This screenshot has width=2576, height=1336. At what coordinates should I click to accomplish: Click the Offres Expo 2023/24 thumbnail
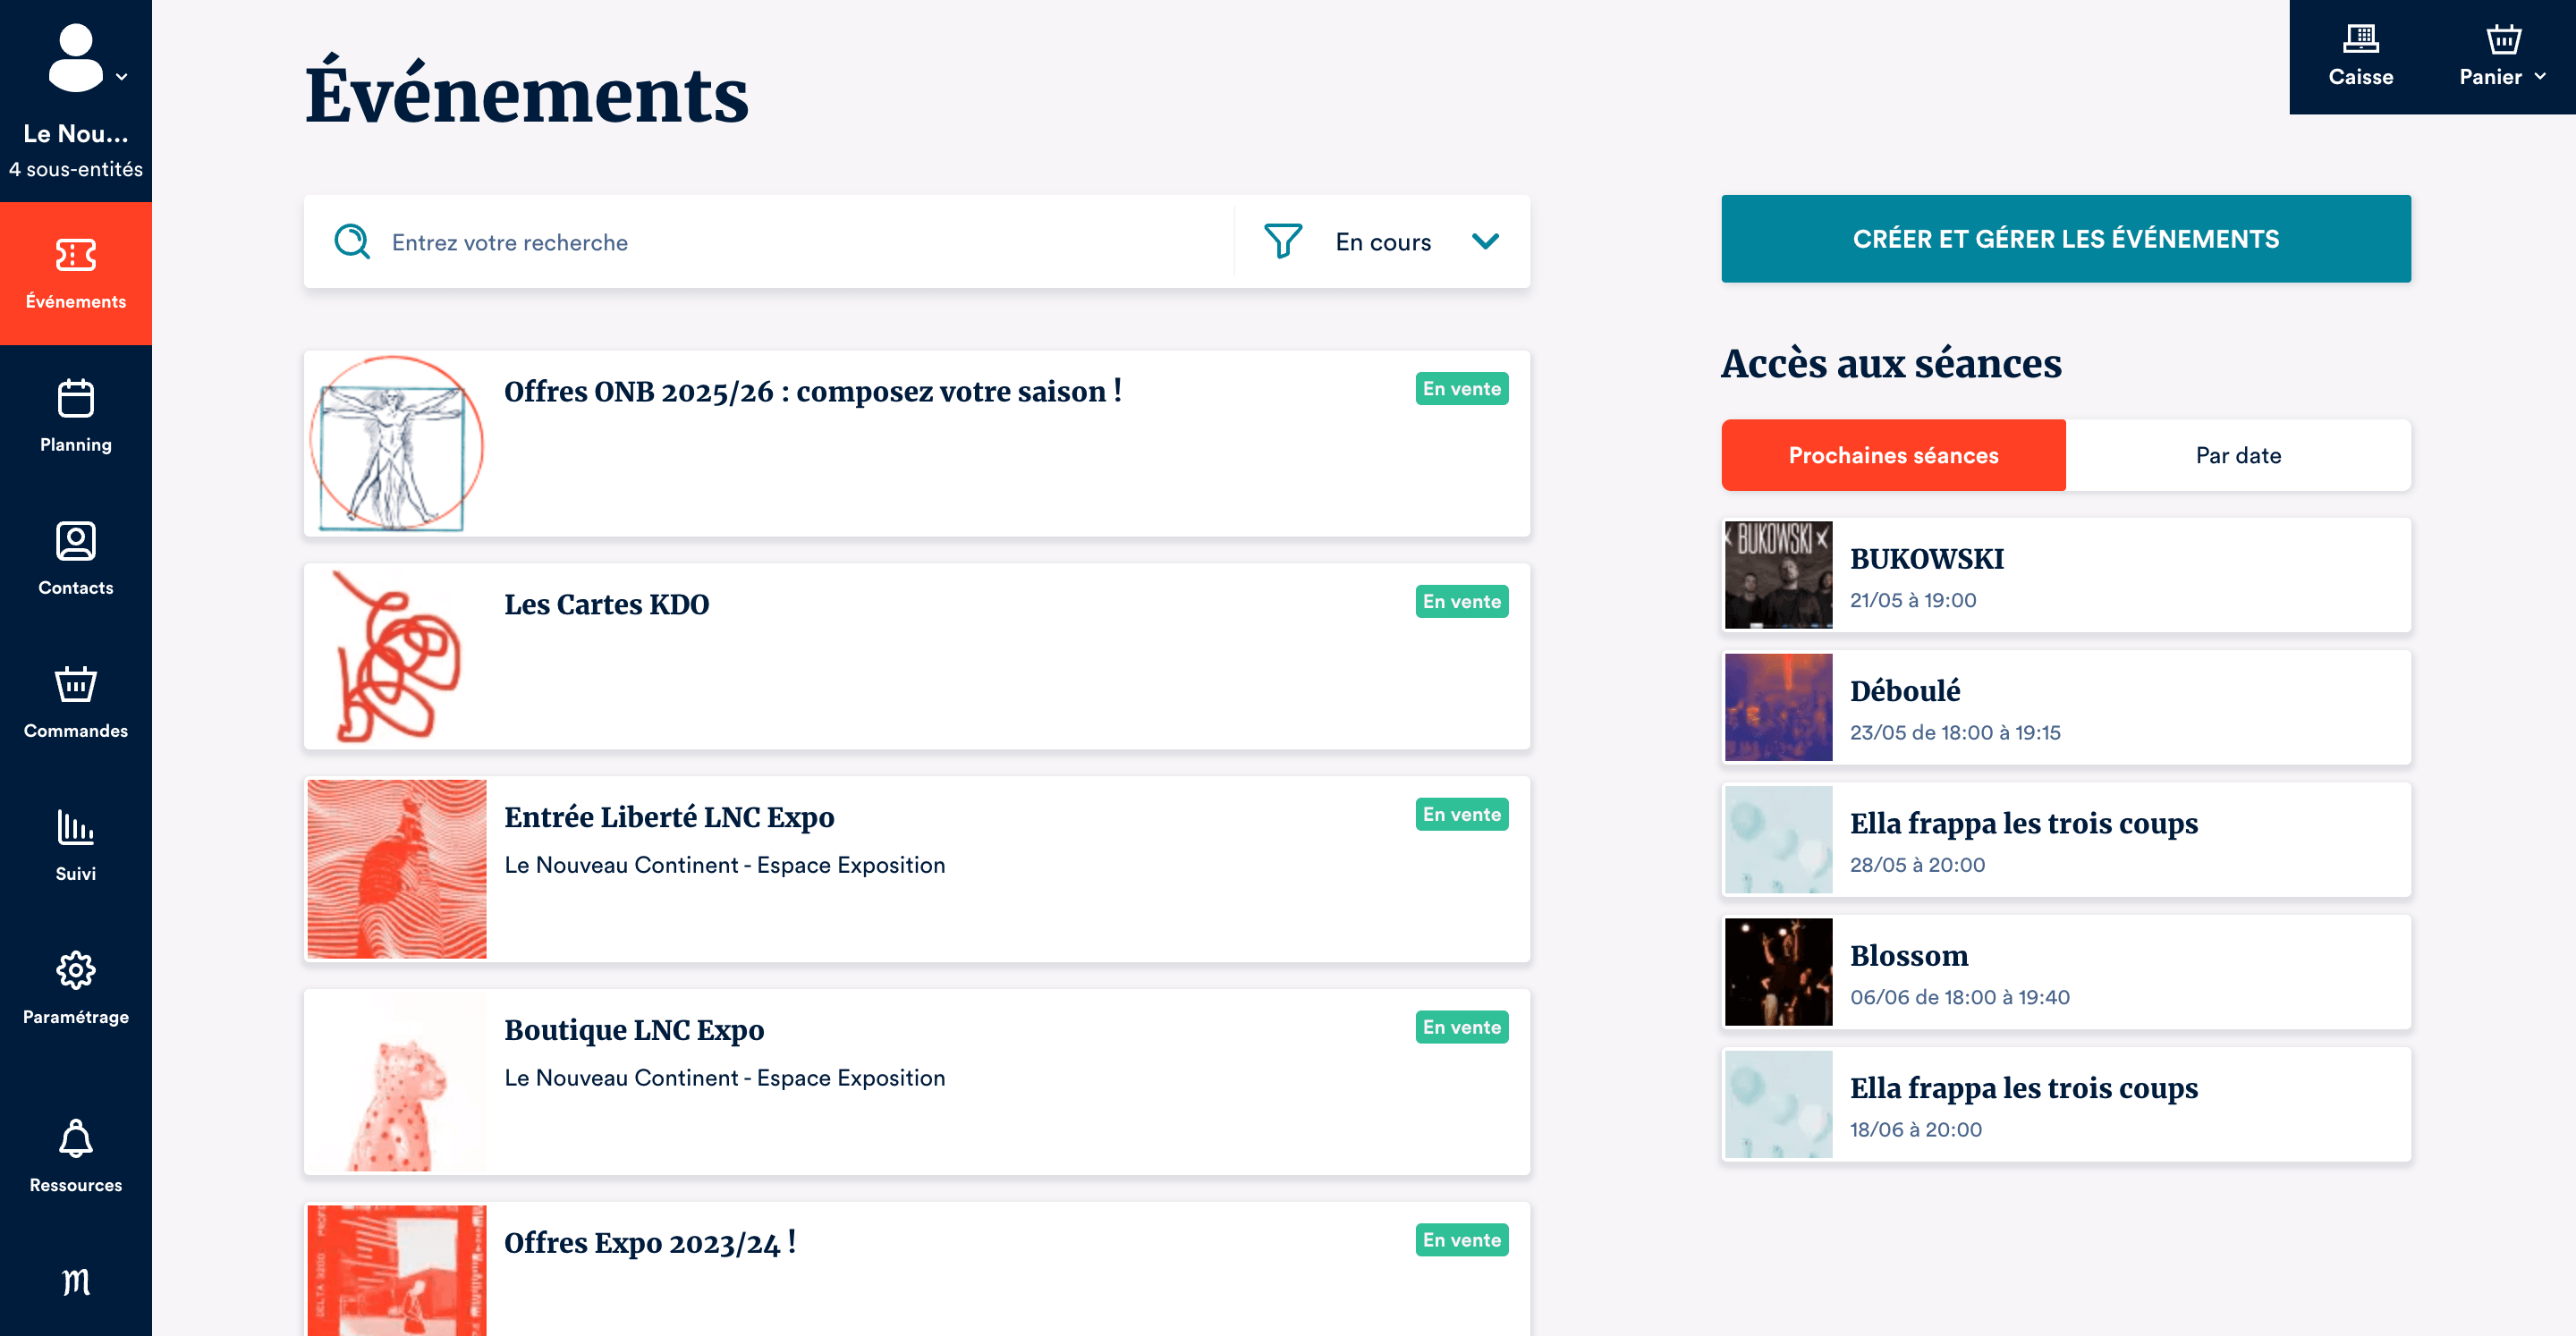pos(397,1271)
